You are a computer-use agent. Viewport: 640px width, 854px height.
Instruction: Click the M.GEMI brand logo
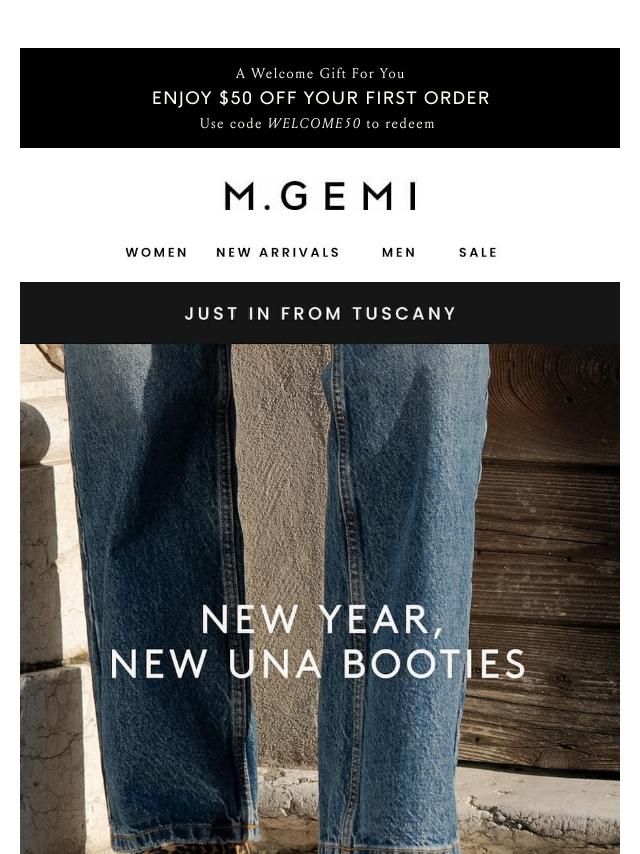click(320, 196)
